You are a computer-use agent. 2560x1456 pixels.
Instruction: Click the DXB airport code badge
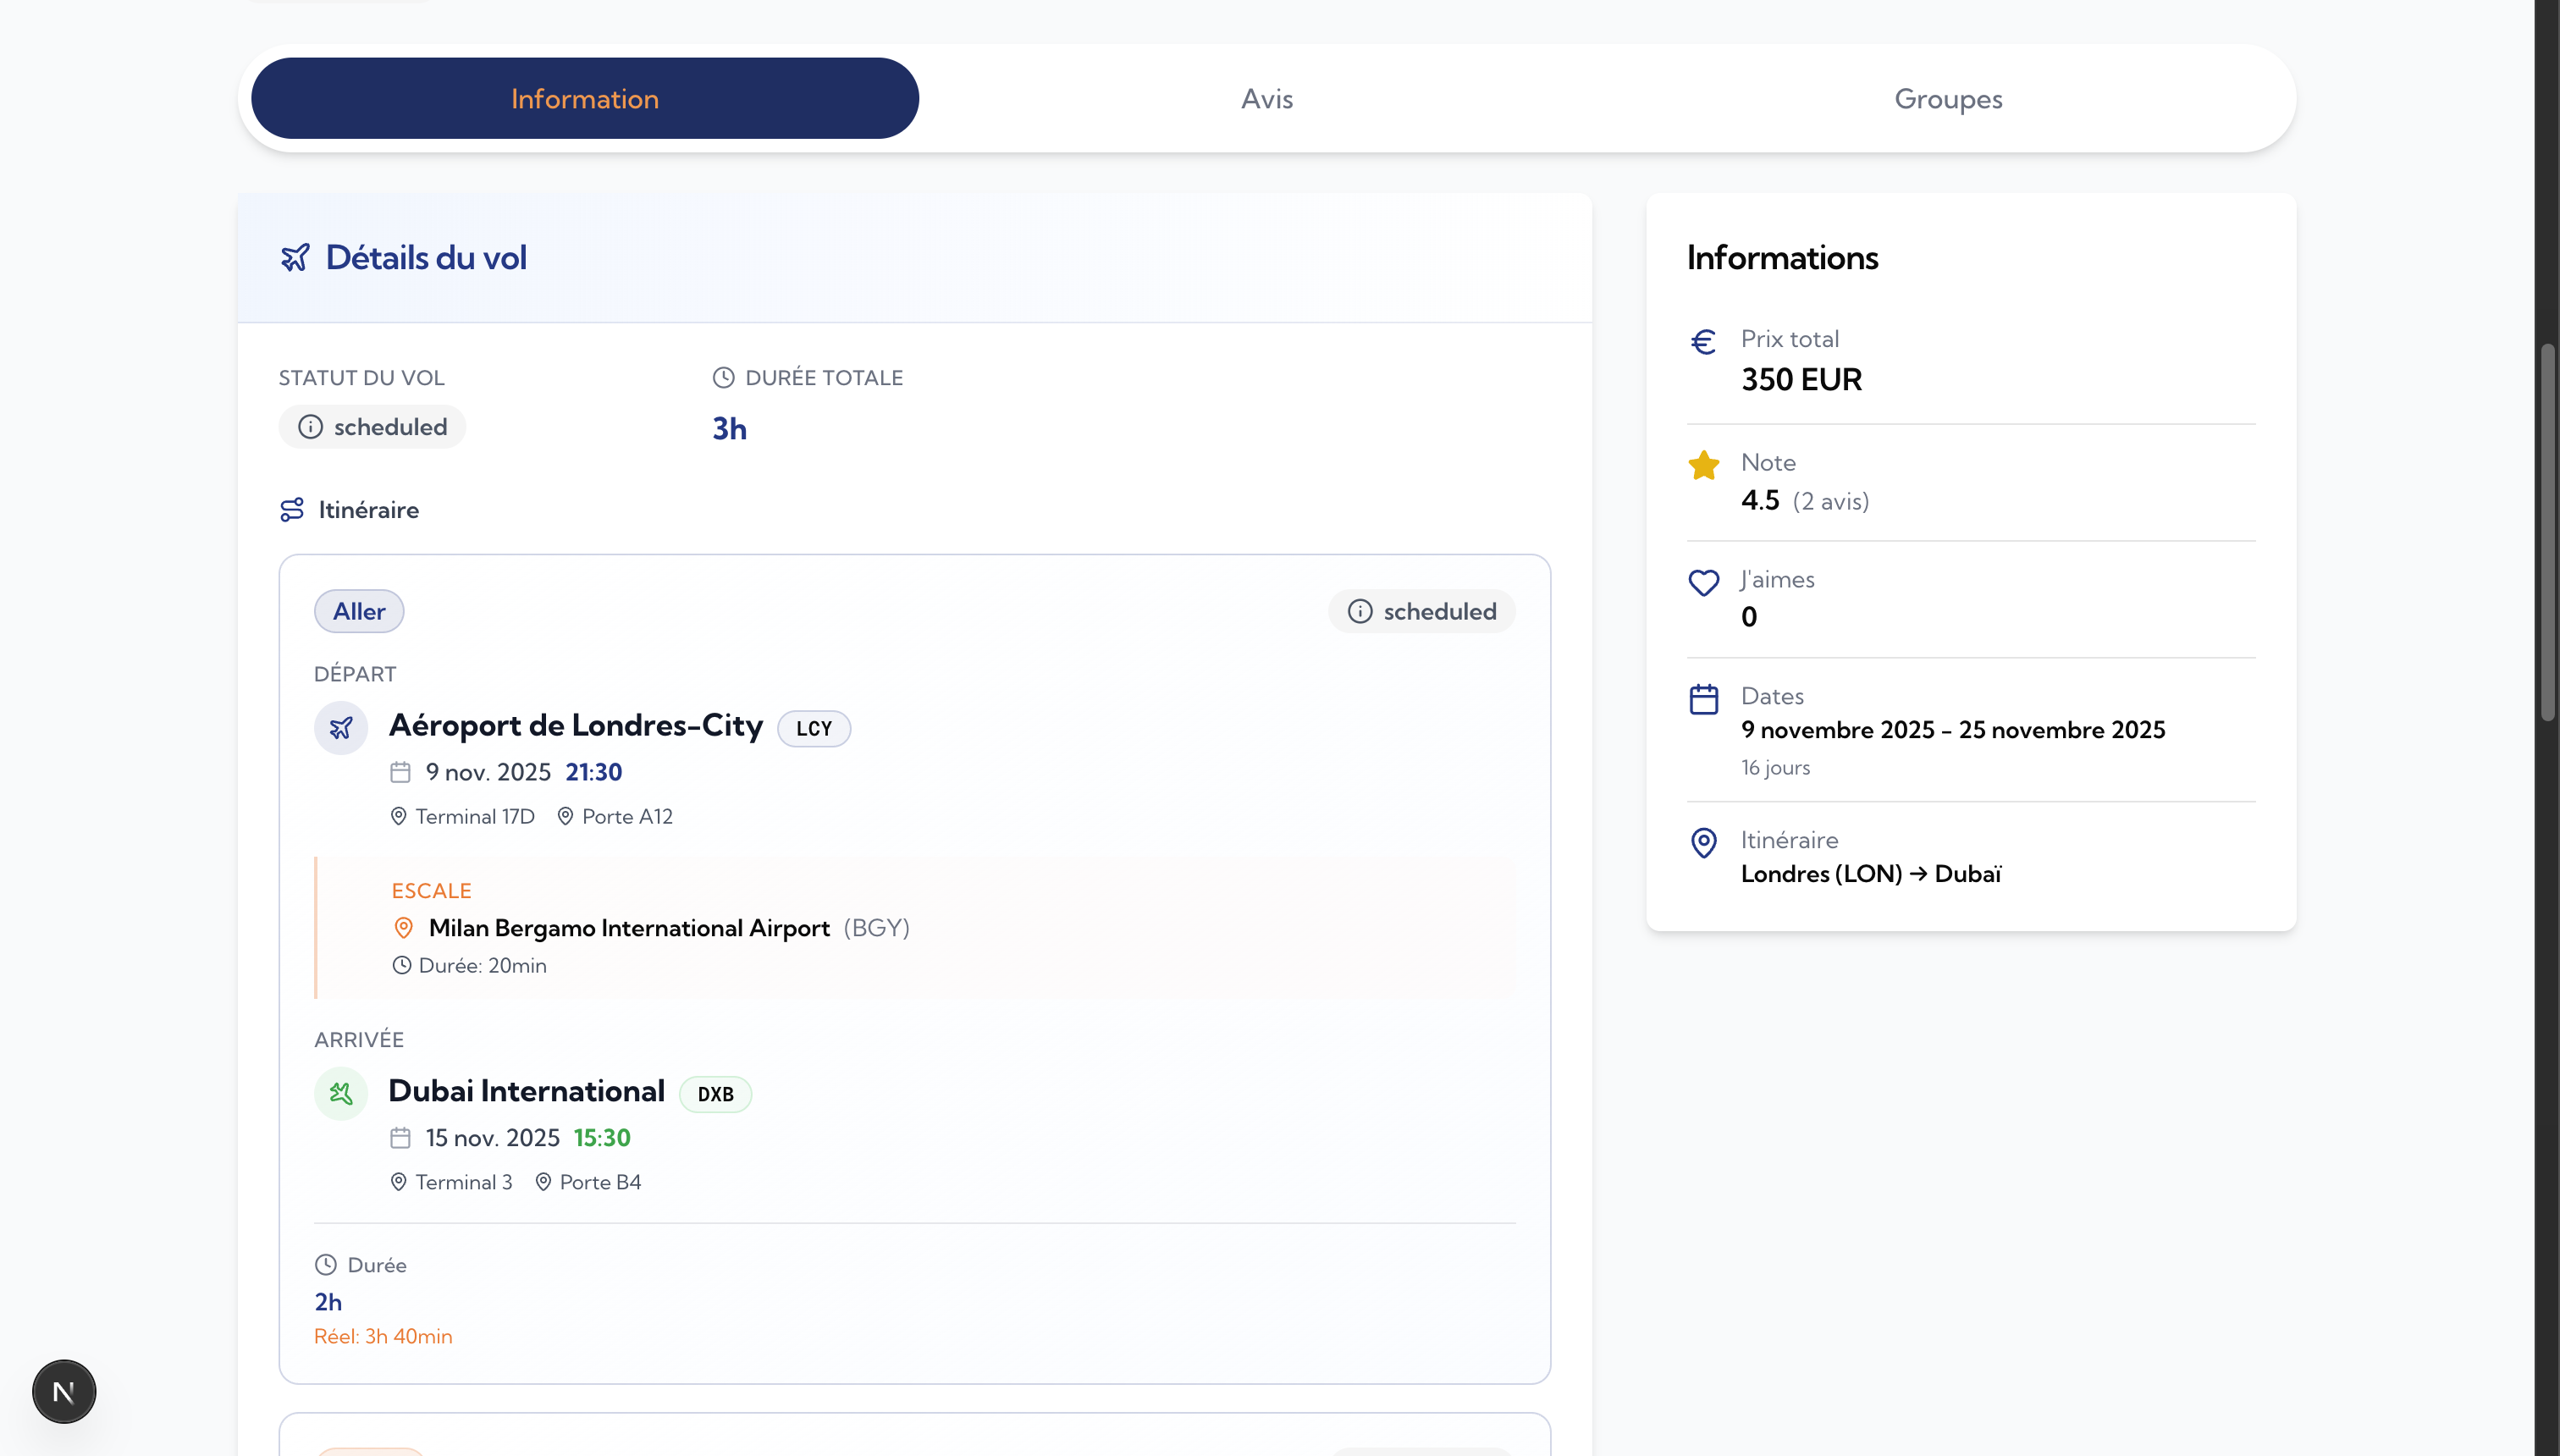click(x=716, y=1094)
